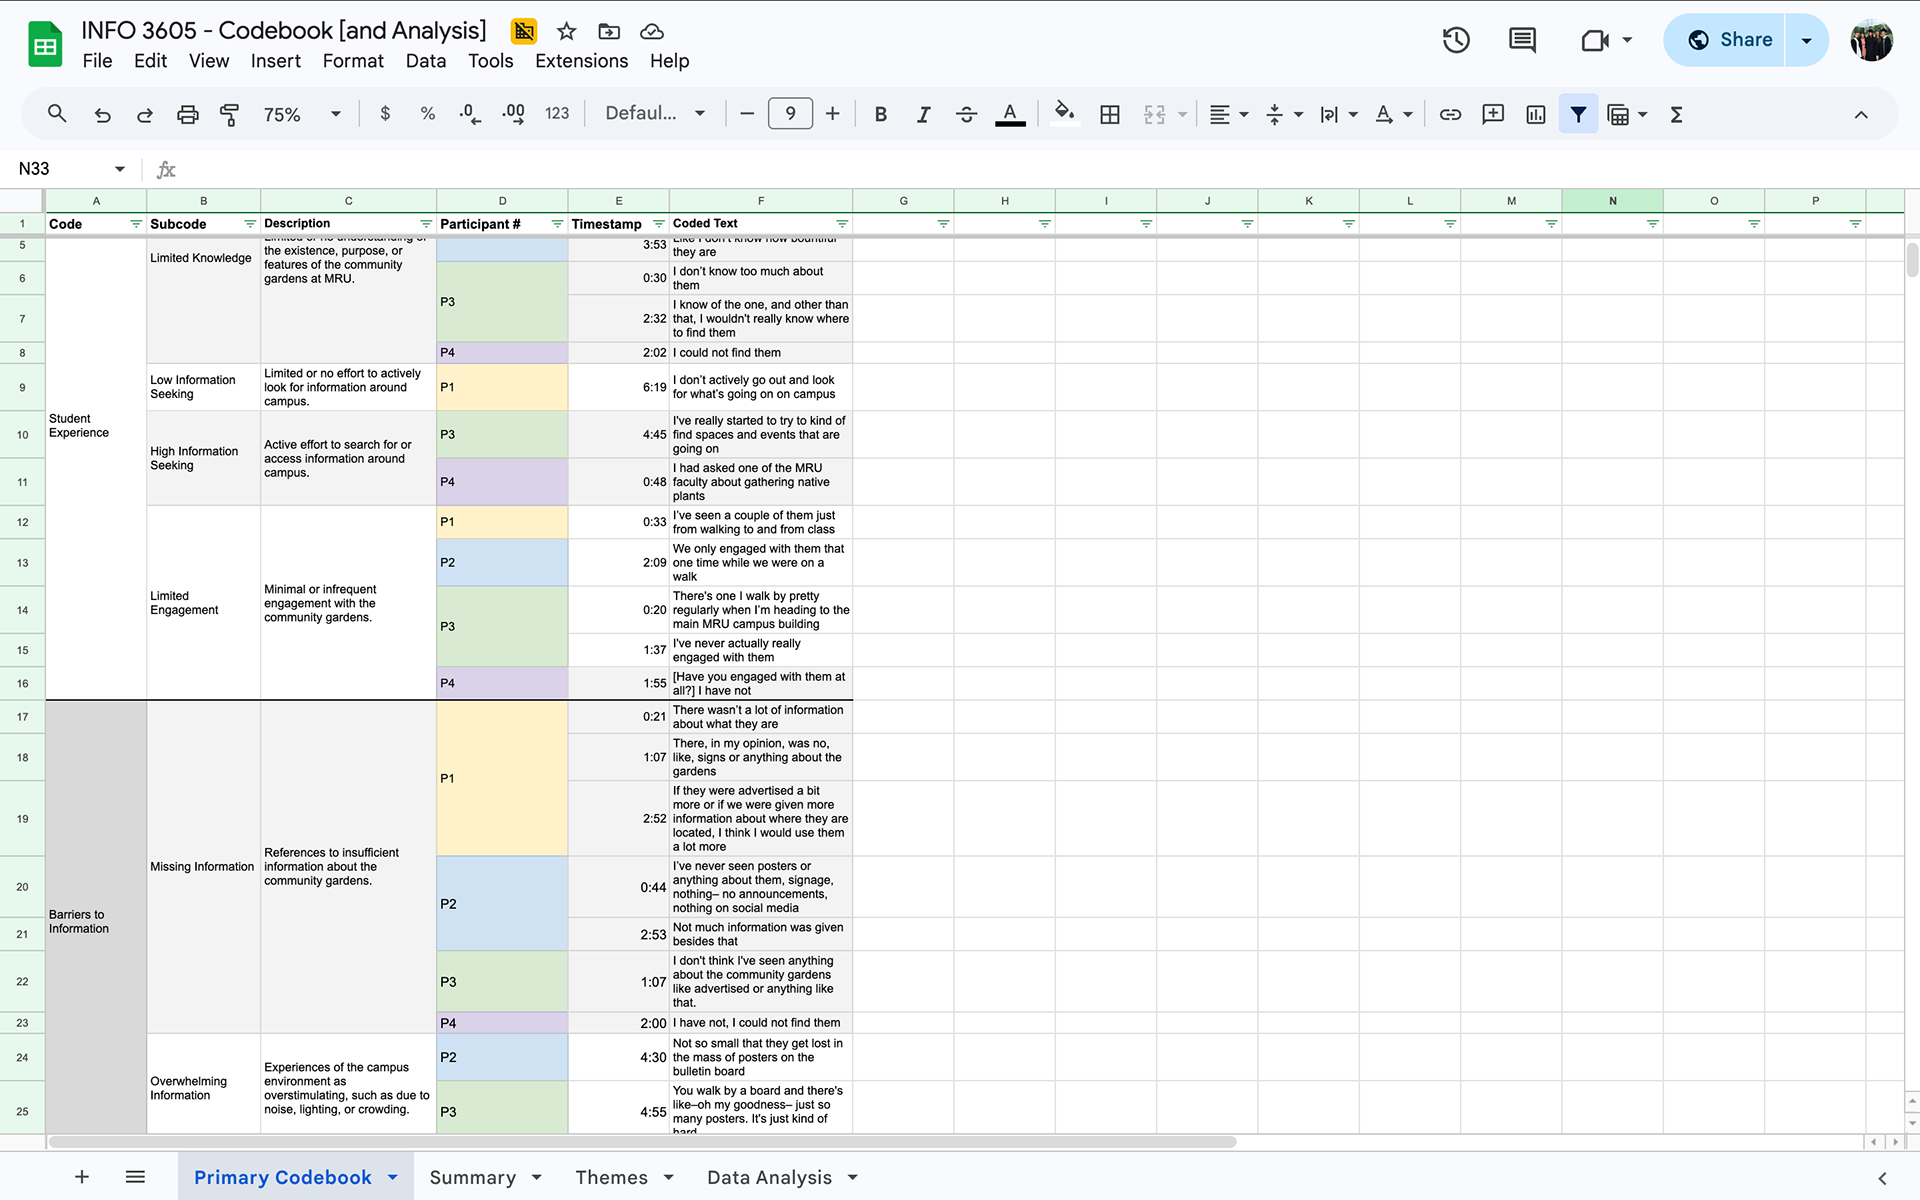Insert a comment
This screenshot has height=1200, width=1920.
[1493, 114]
